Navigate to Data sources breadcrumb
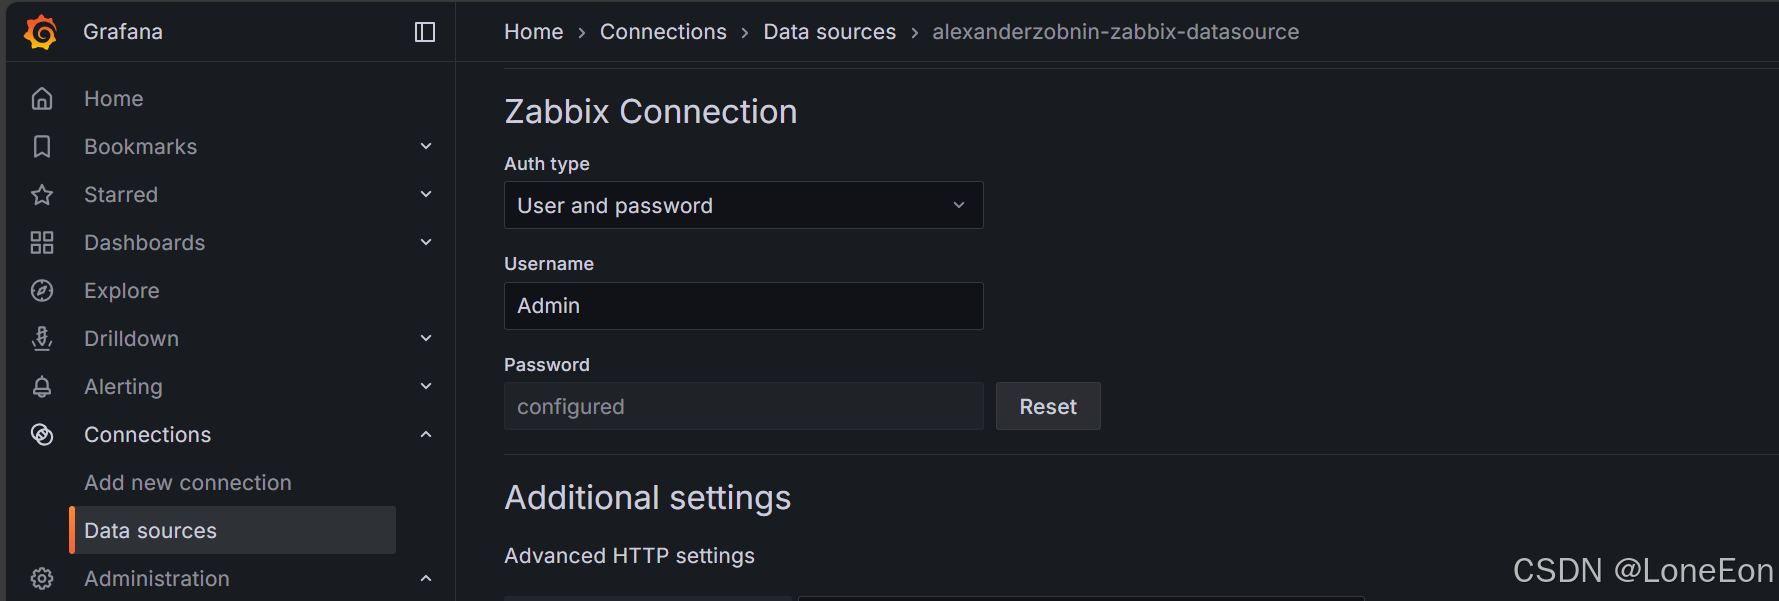The width and height of the screenshot is (1779, 601). (x=829, y=32)
